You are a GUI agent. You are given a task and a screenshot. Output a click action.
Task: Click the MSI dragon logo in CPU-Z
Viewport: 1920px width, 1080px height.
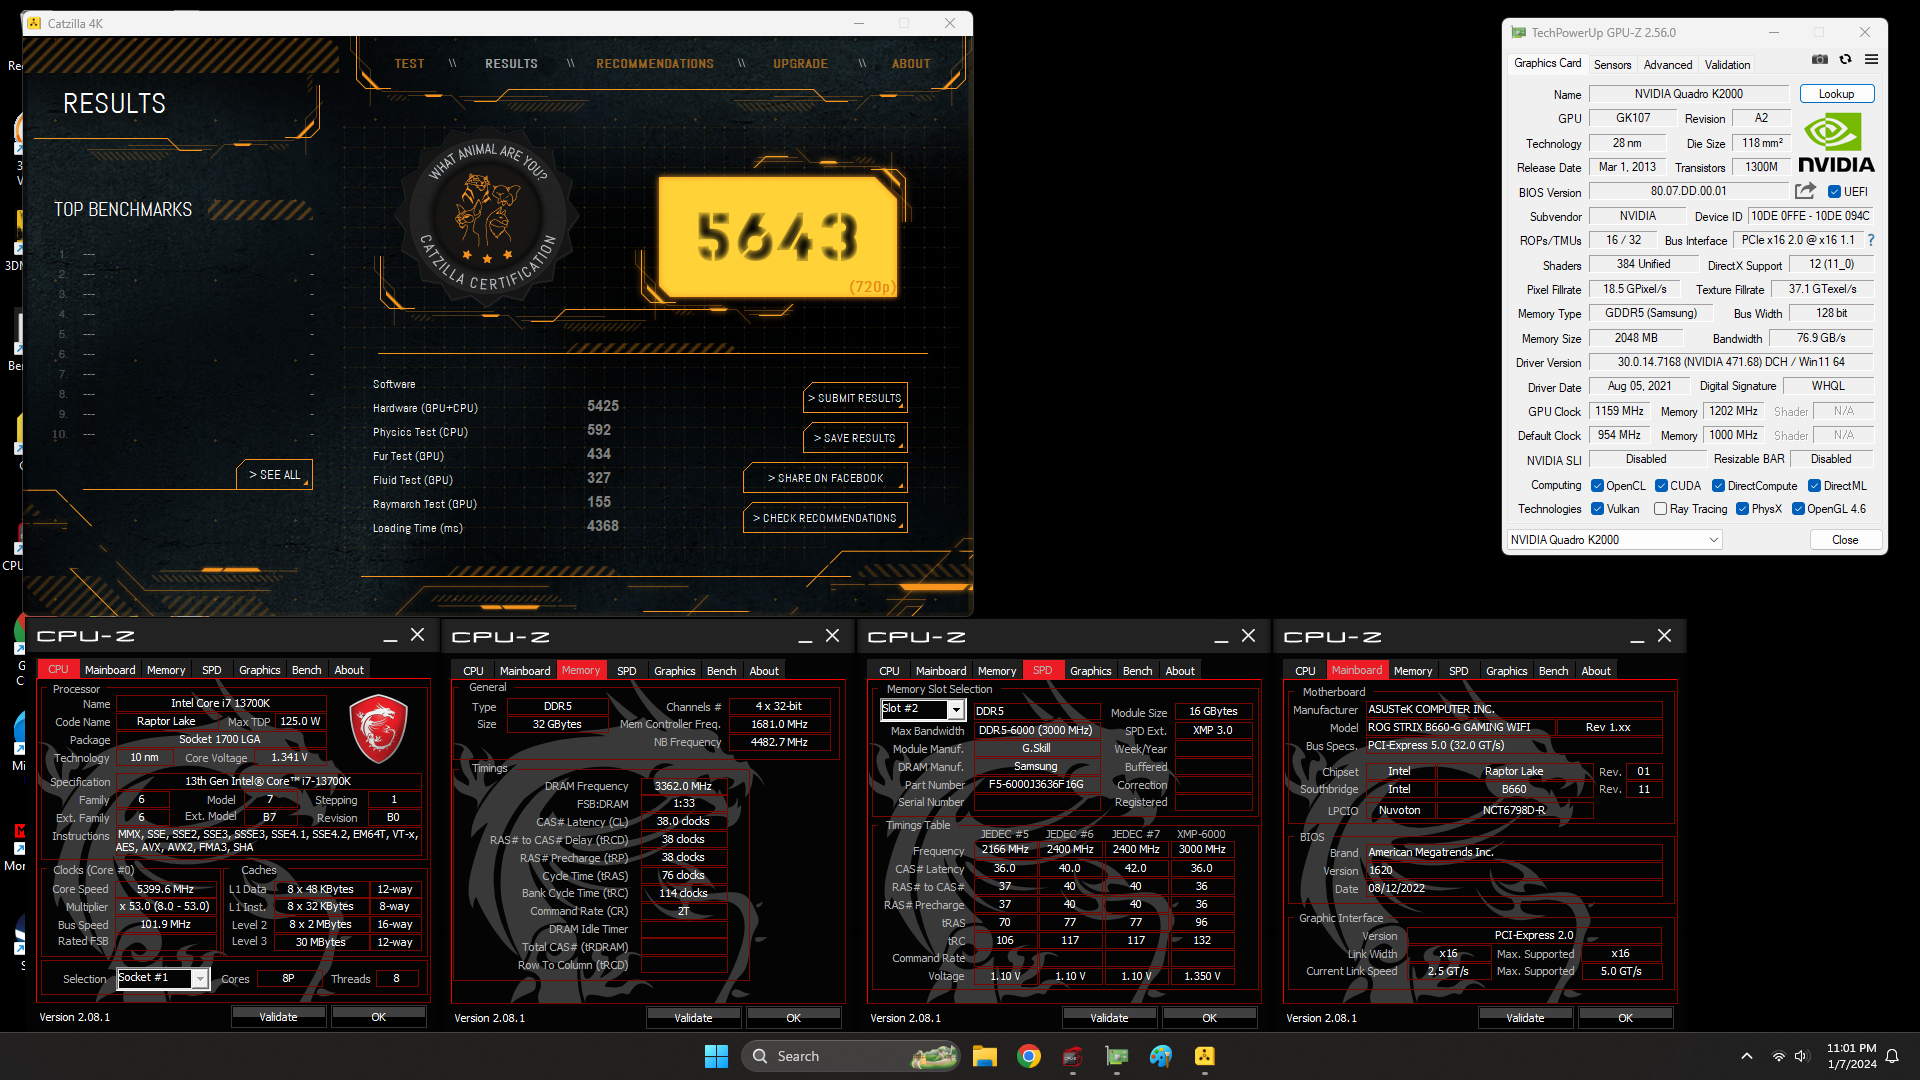tap(379, 730)
